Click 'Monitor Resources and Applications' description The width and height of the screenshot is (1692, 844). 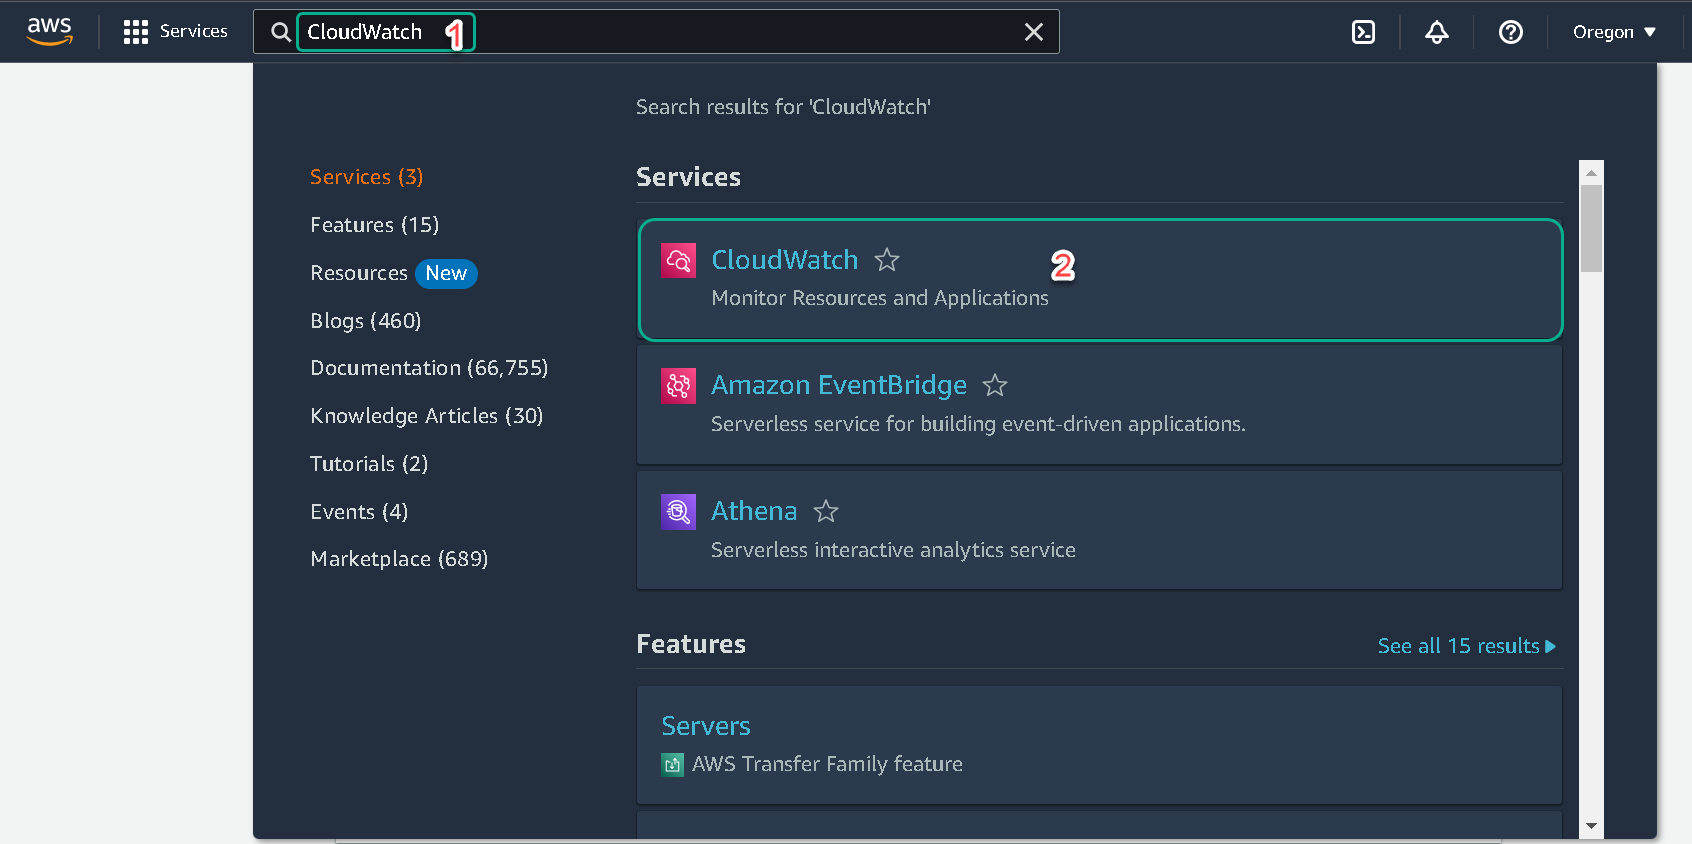click(x=880, y=298)
